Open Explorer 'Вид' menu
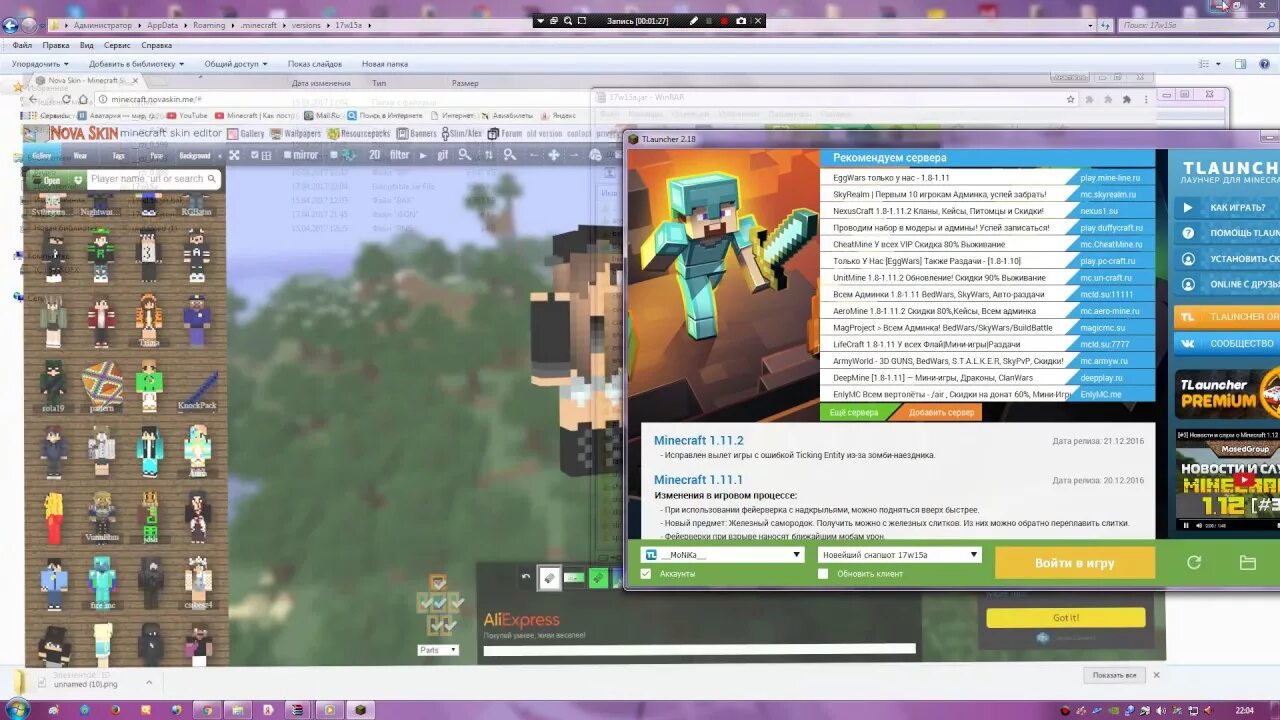 pos(87,45)
